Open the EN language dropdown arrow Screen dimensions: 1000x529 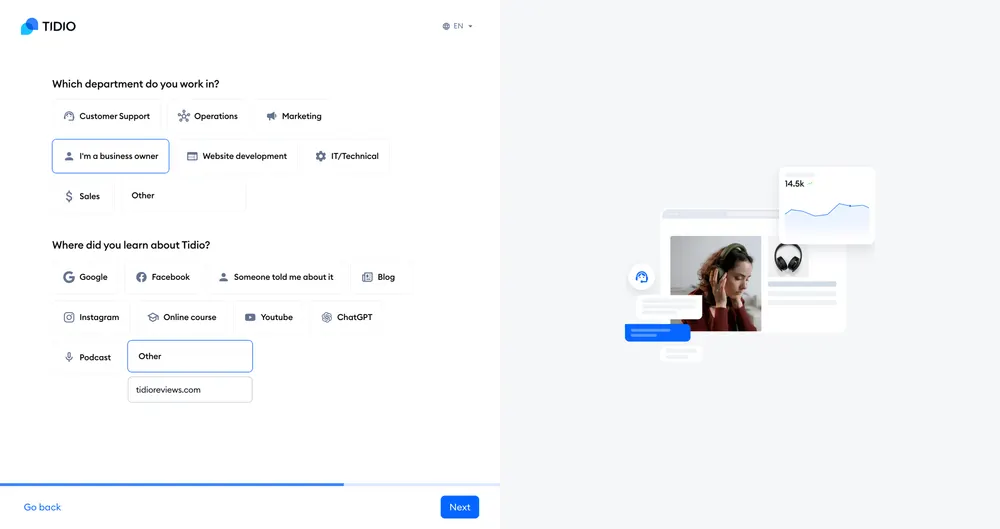(x=471, y=26)
